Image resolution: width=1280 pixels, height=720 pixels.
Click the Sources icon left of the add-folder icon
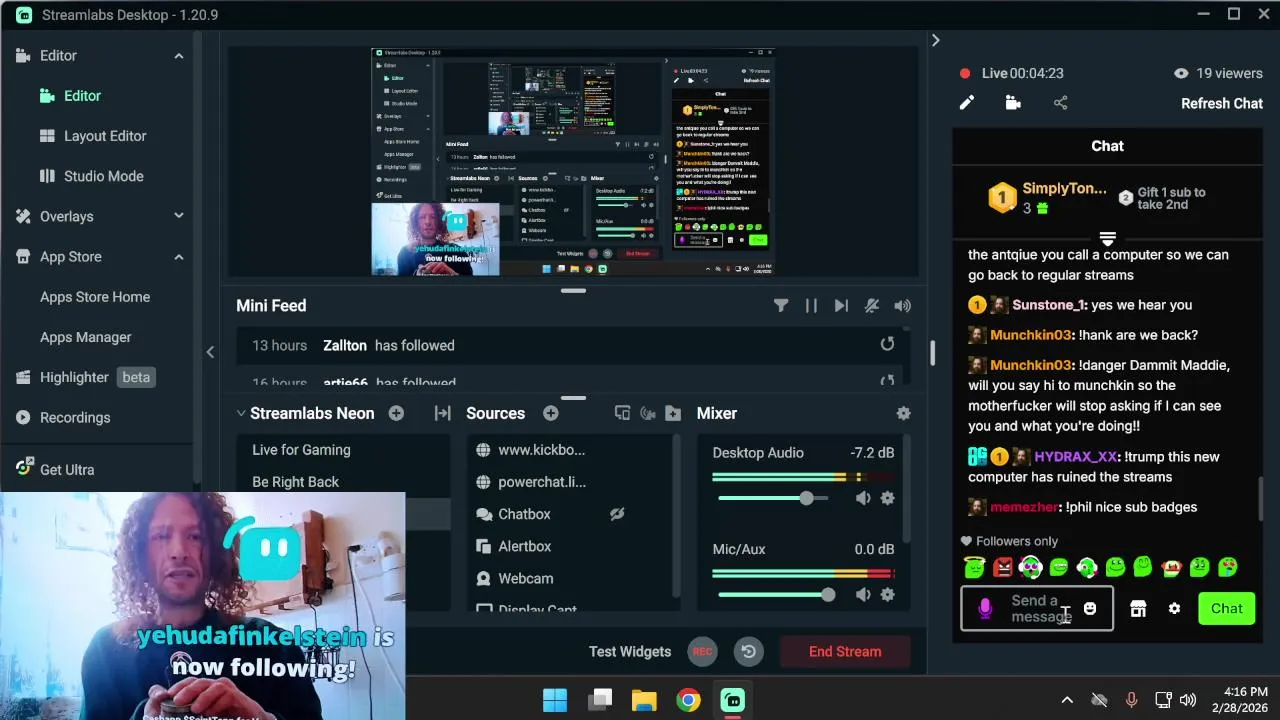[x=648, y=413]
